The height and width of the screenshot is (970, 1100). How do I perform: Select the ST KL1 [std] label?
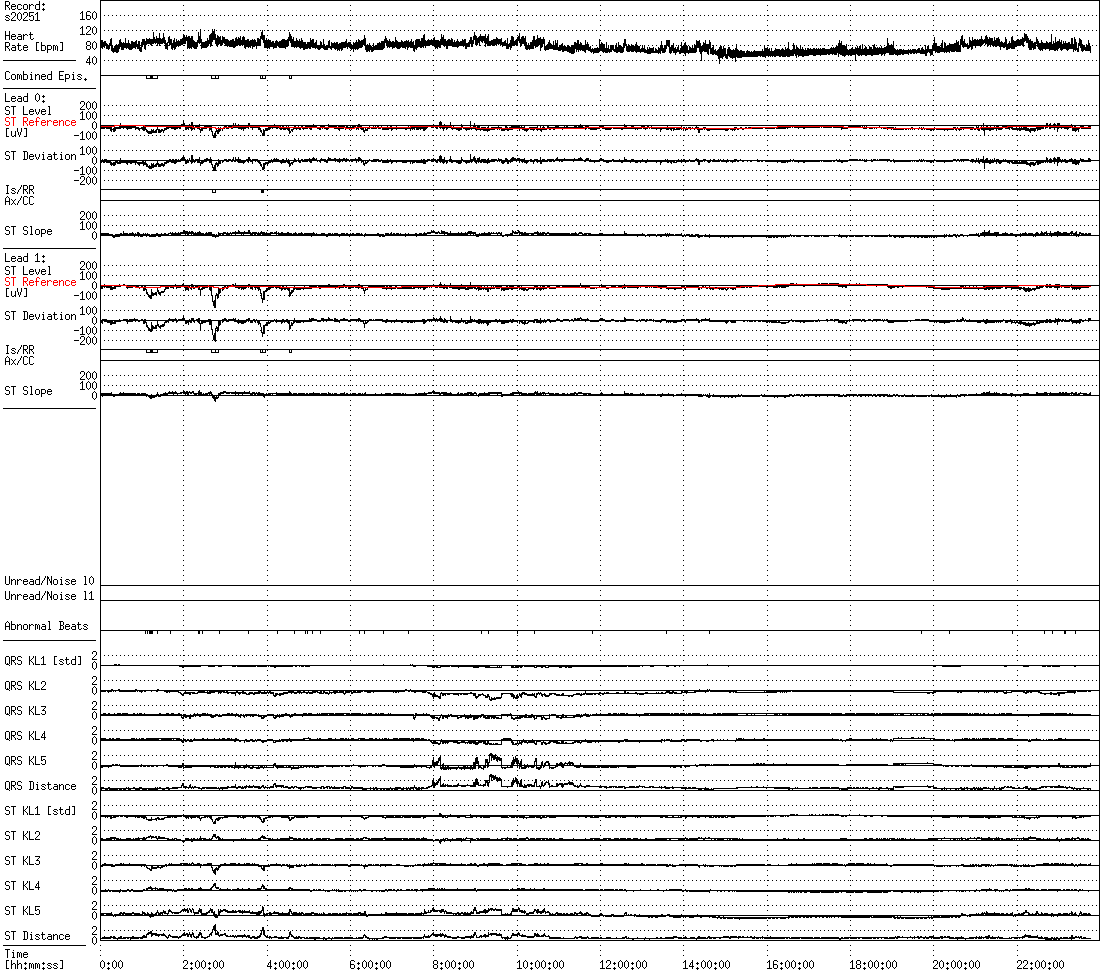[40, 811]
